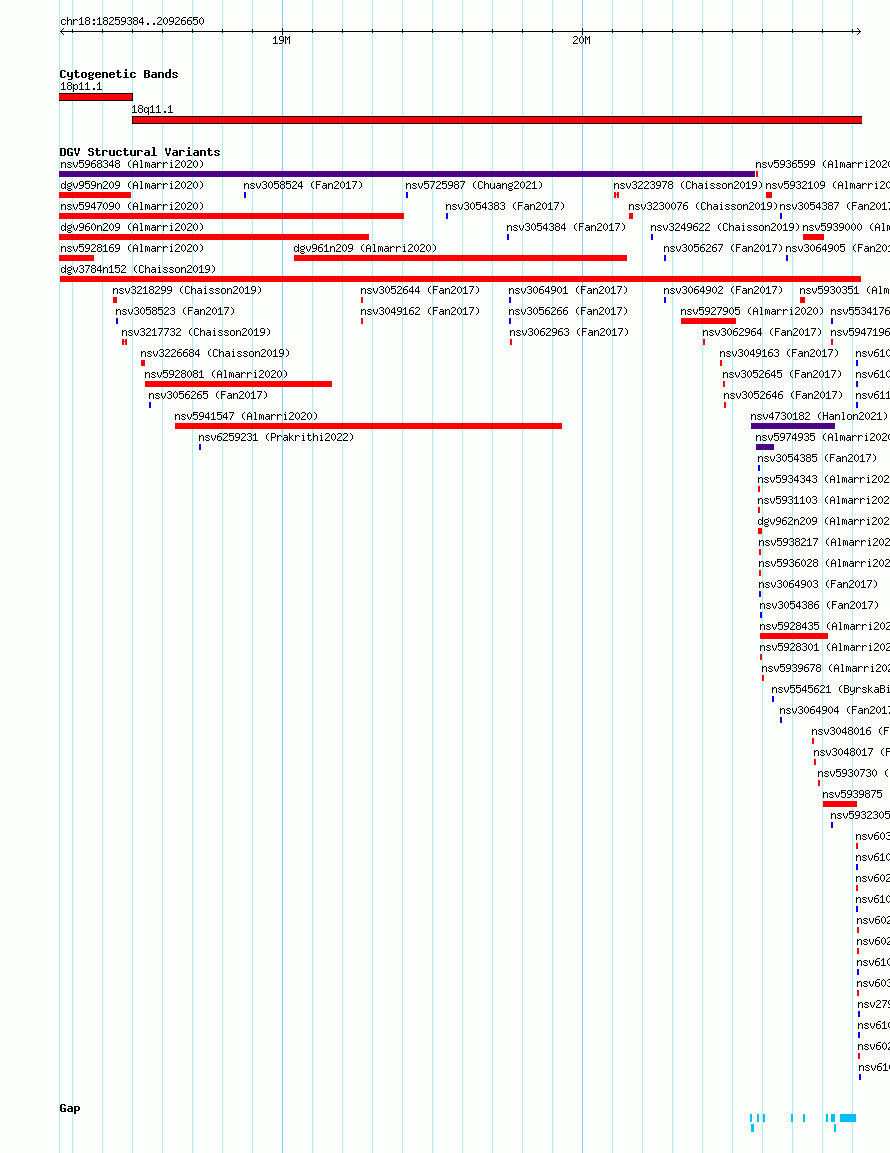Open variant nsv3217732 (Chaisson2019)
The image size is (890, 1153).
[x=196, y=332]
